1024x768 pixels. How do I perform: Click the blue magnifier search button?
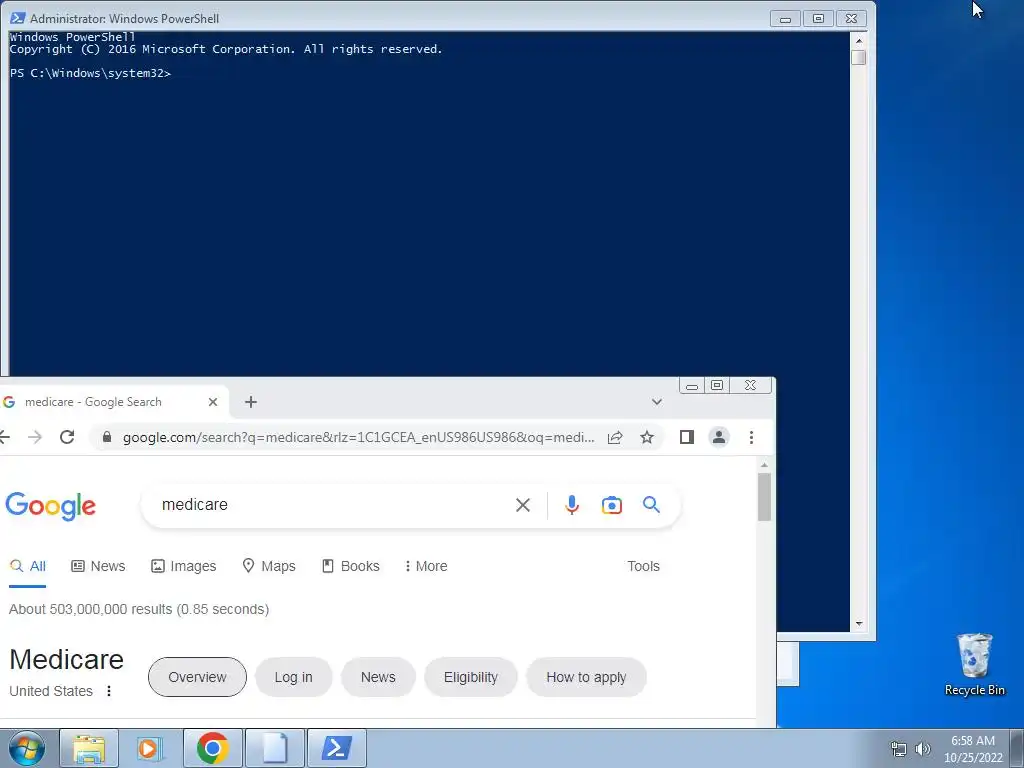tap(651, 504)
